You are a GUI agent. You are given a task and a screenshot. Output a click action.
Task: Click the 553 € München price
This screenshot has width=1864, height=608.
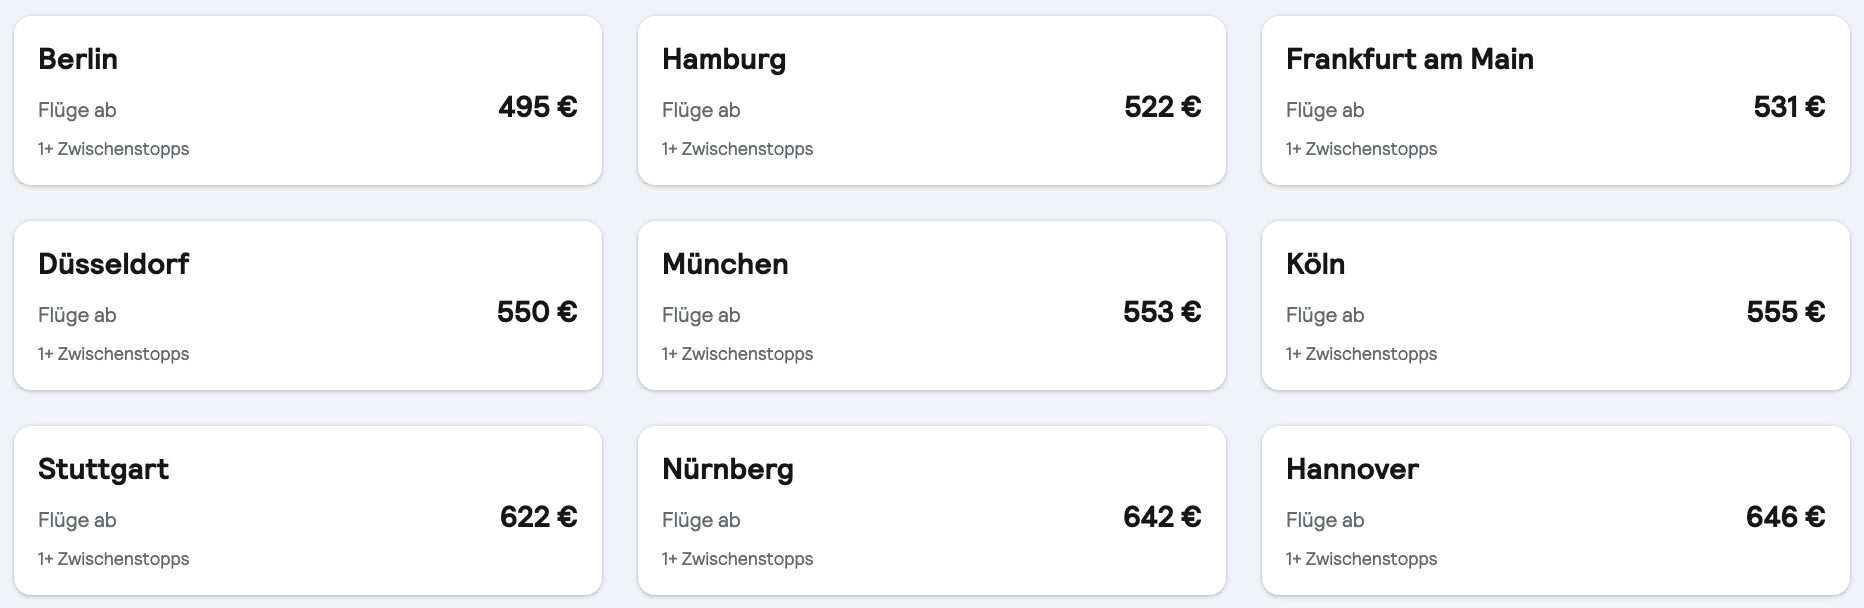[x=1161, y=312]
